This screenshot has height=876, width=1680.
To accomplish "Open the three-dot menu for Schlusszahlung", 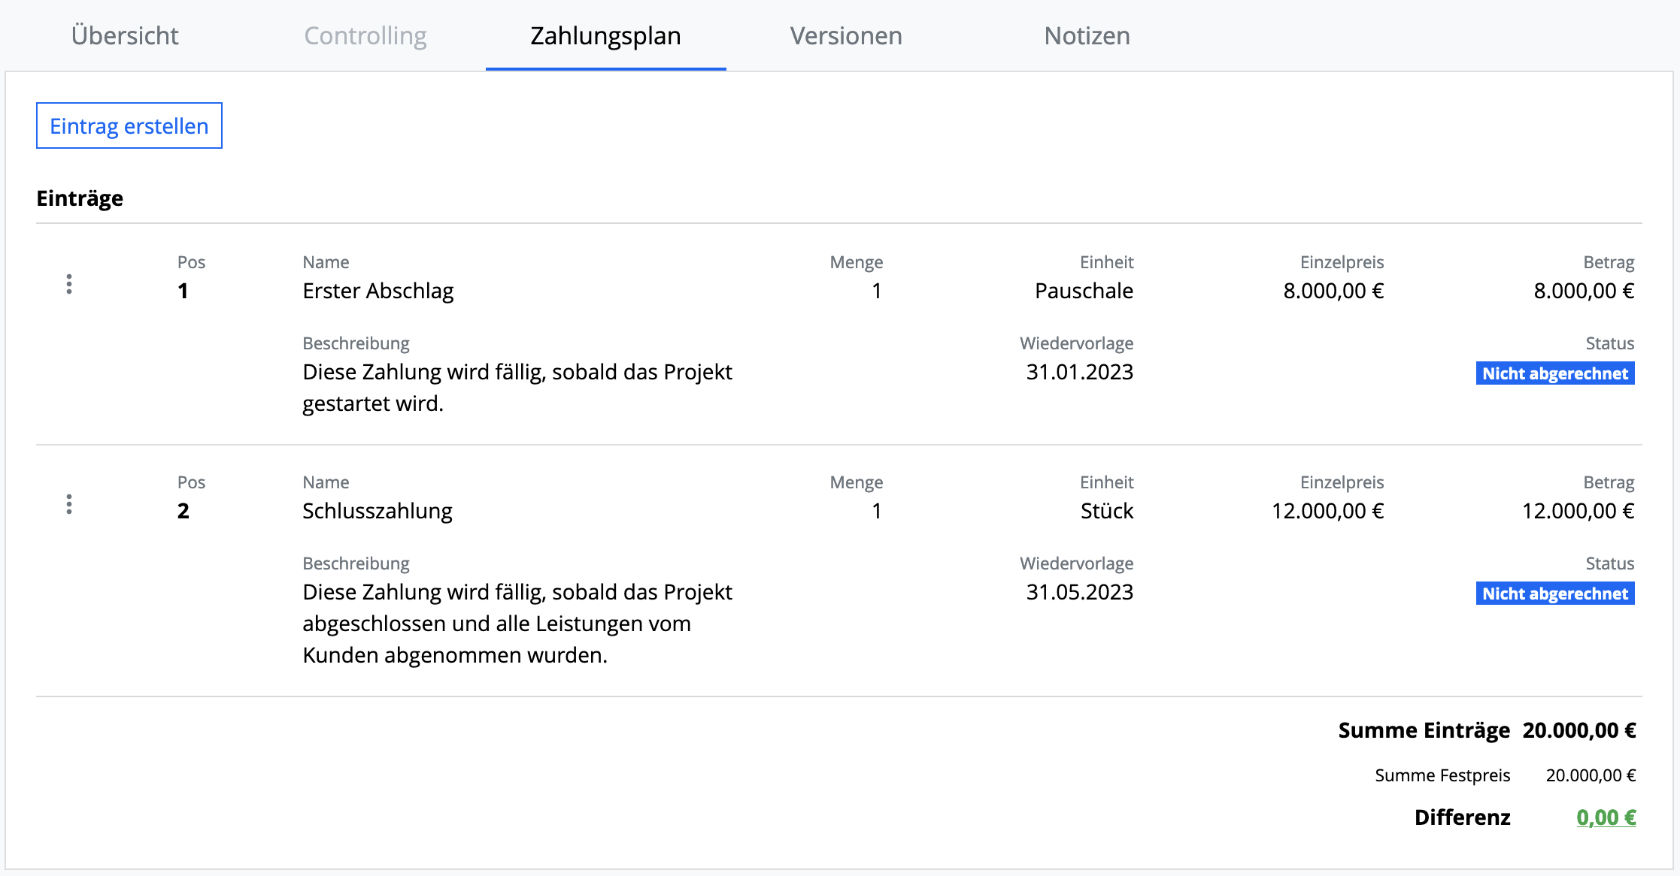I will pyautogui.click(x=69, y=504).
